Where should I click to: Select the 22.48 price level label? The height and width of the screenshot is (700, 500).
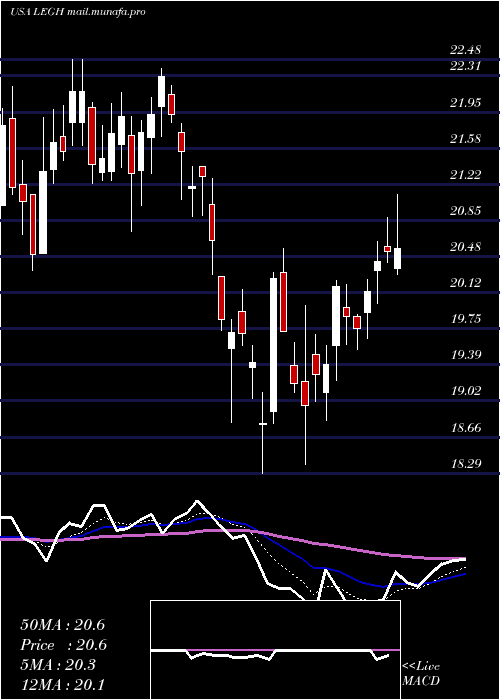465,50
